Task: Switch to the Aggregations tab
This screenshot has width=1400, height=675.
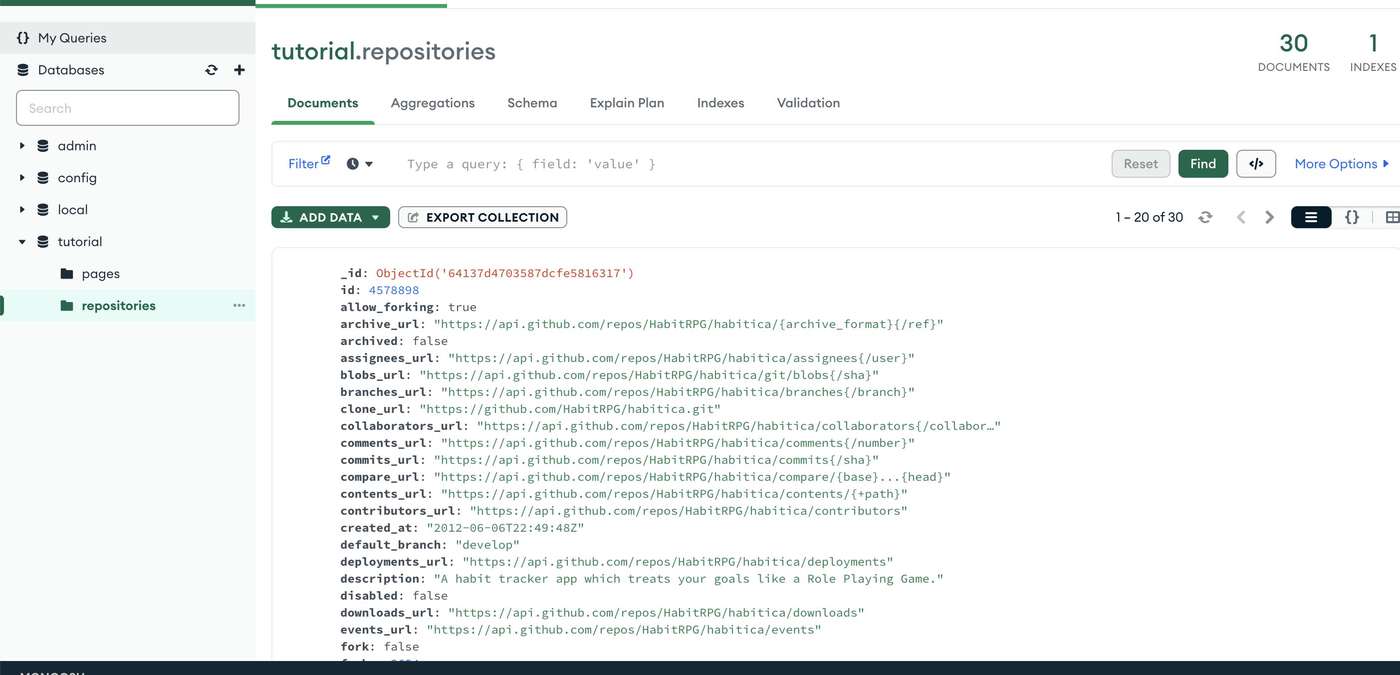Action: (x=432, y=102)
